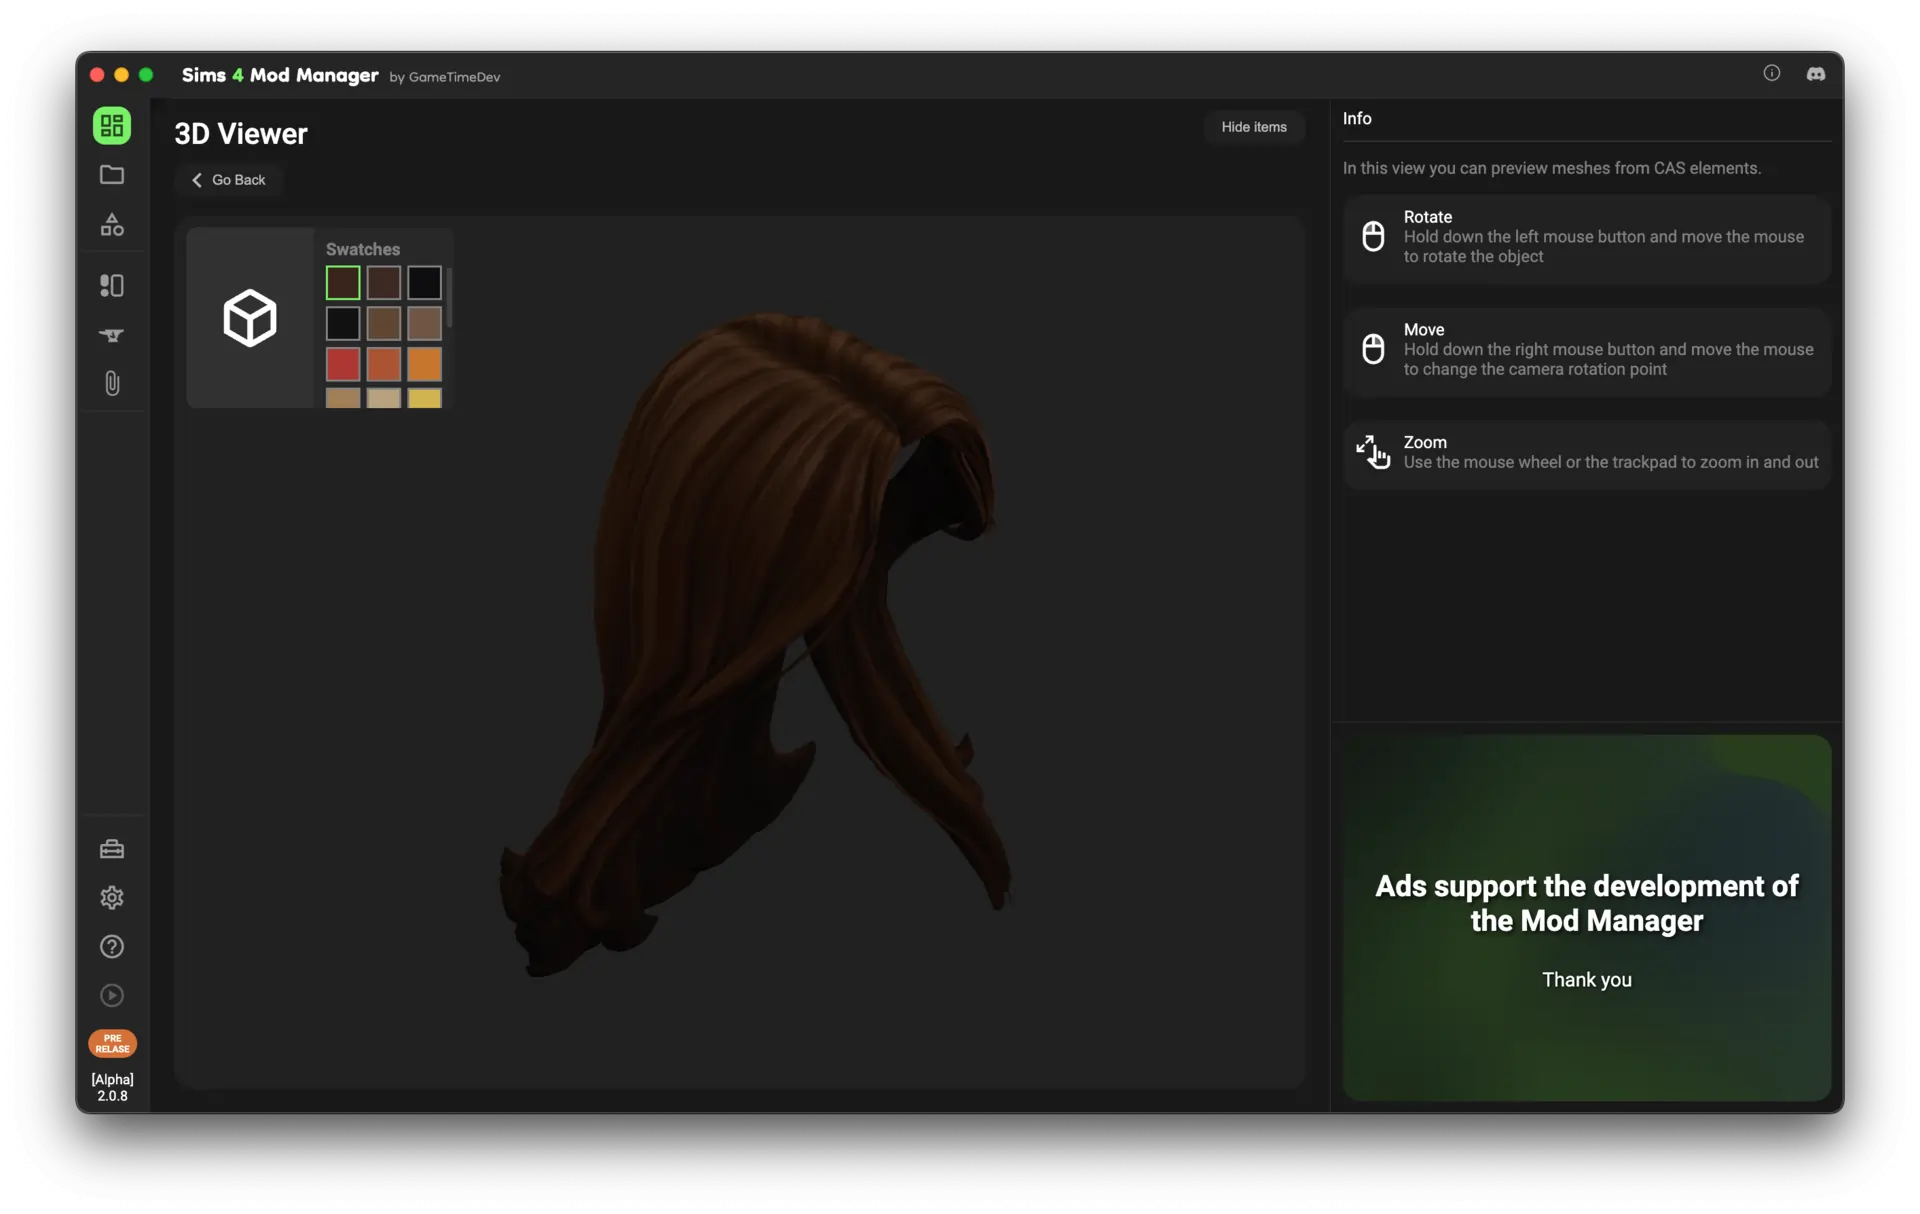The image size is (1920, 1214).
Task: Click the red window close button
Action: tap(97, 75)
